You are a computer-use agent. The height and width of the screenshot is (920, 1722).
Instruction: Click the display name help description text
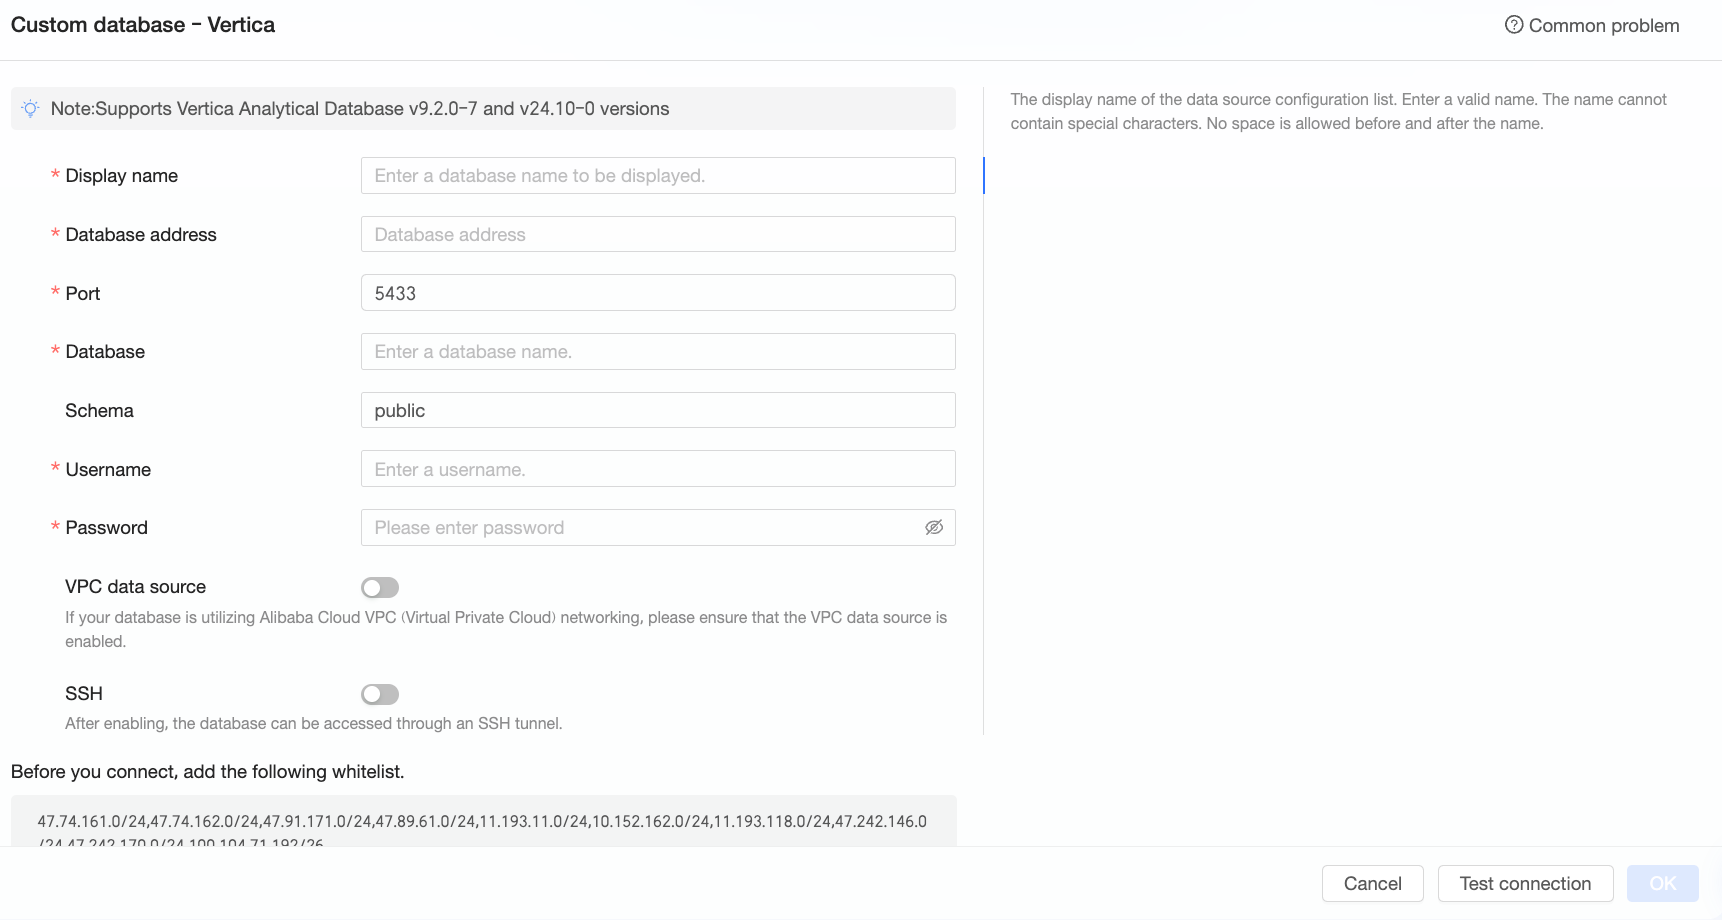coord(1338,111)
